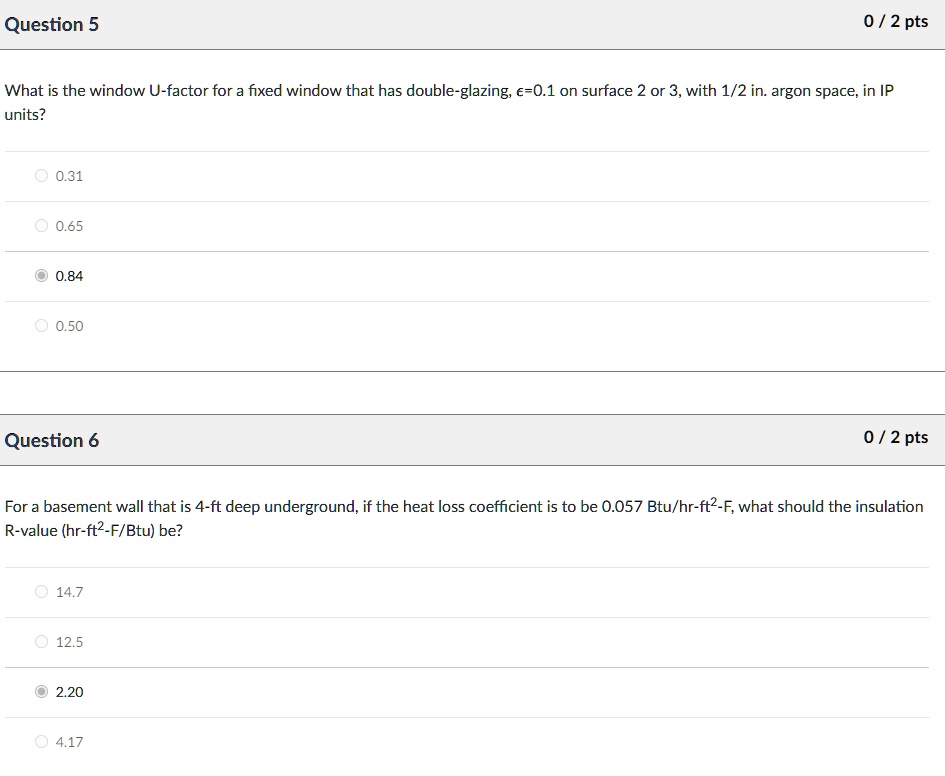Pick the 4.17 answer radio button
The image size is (945, 776).
tap(41, 742)
